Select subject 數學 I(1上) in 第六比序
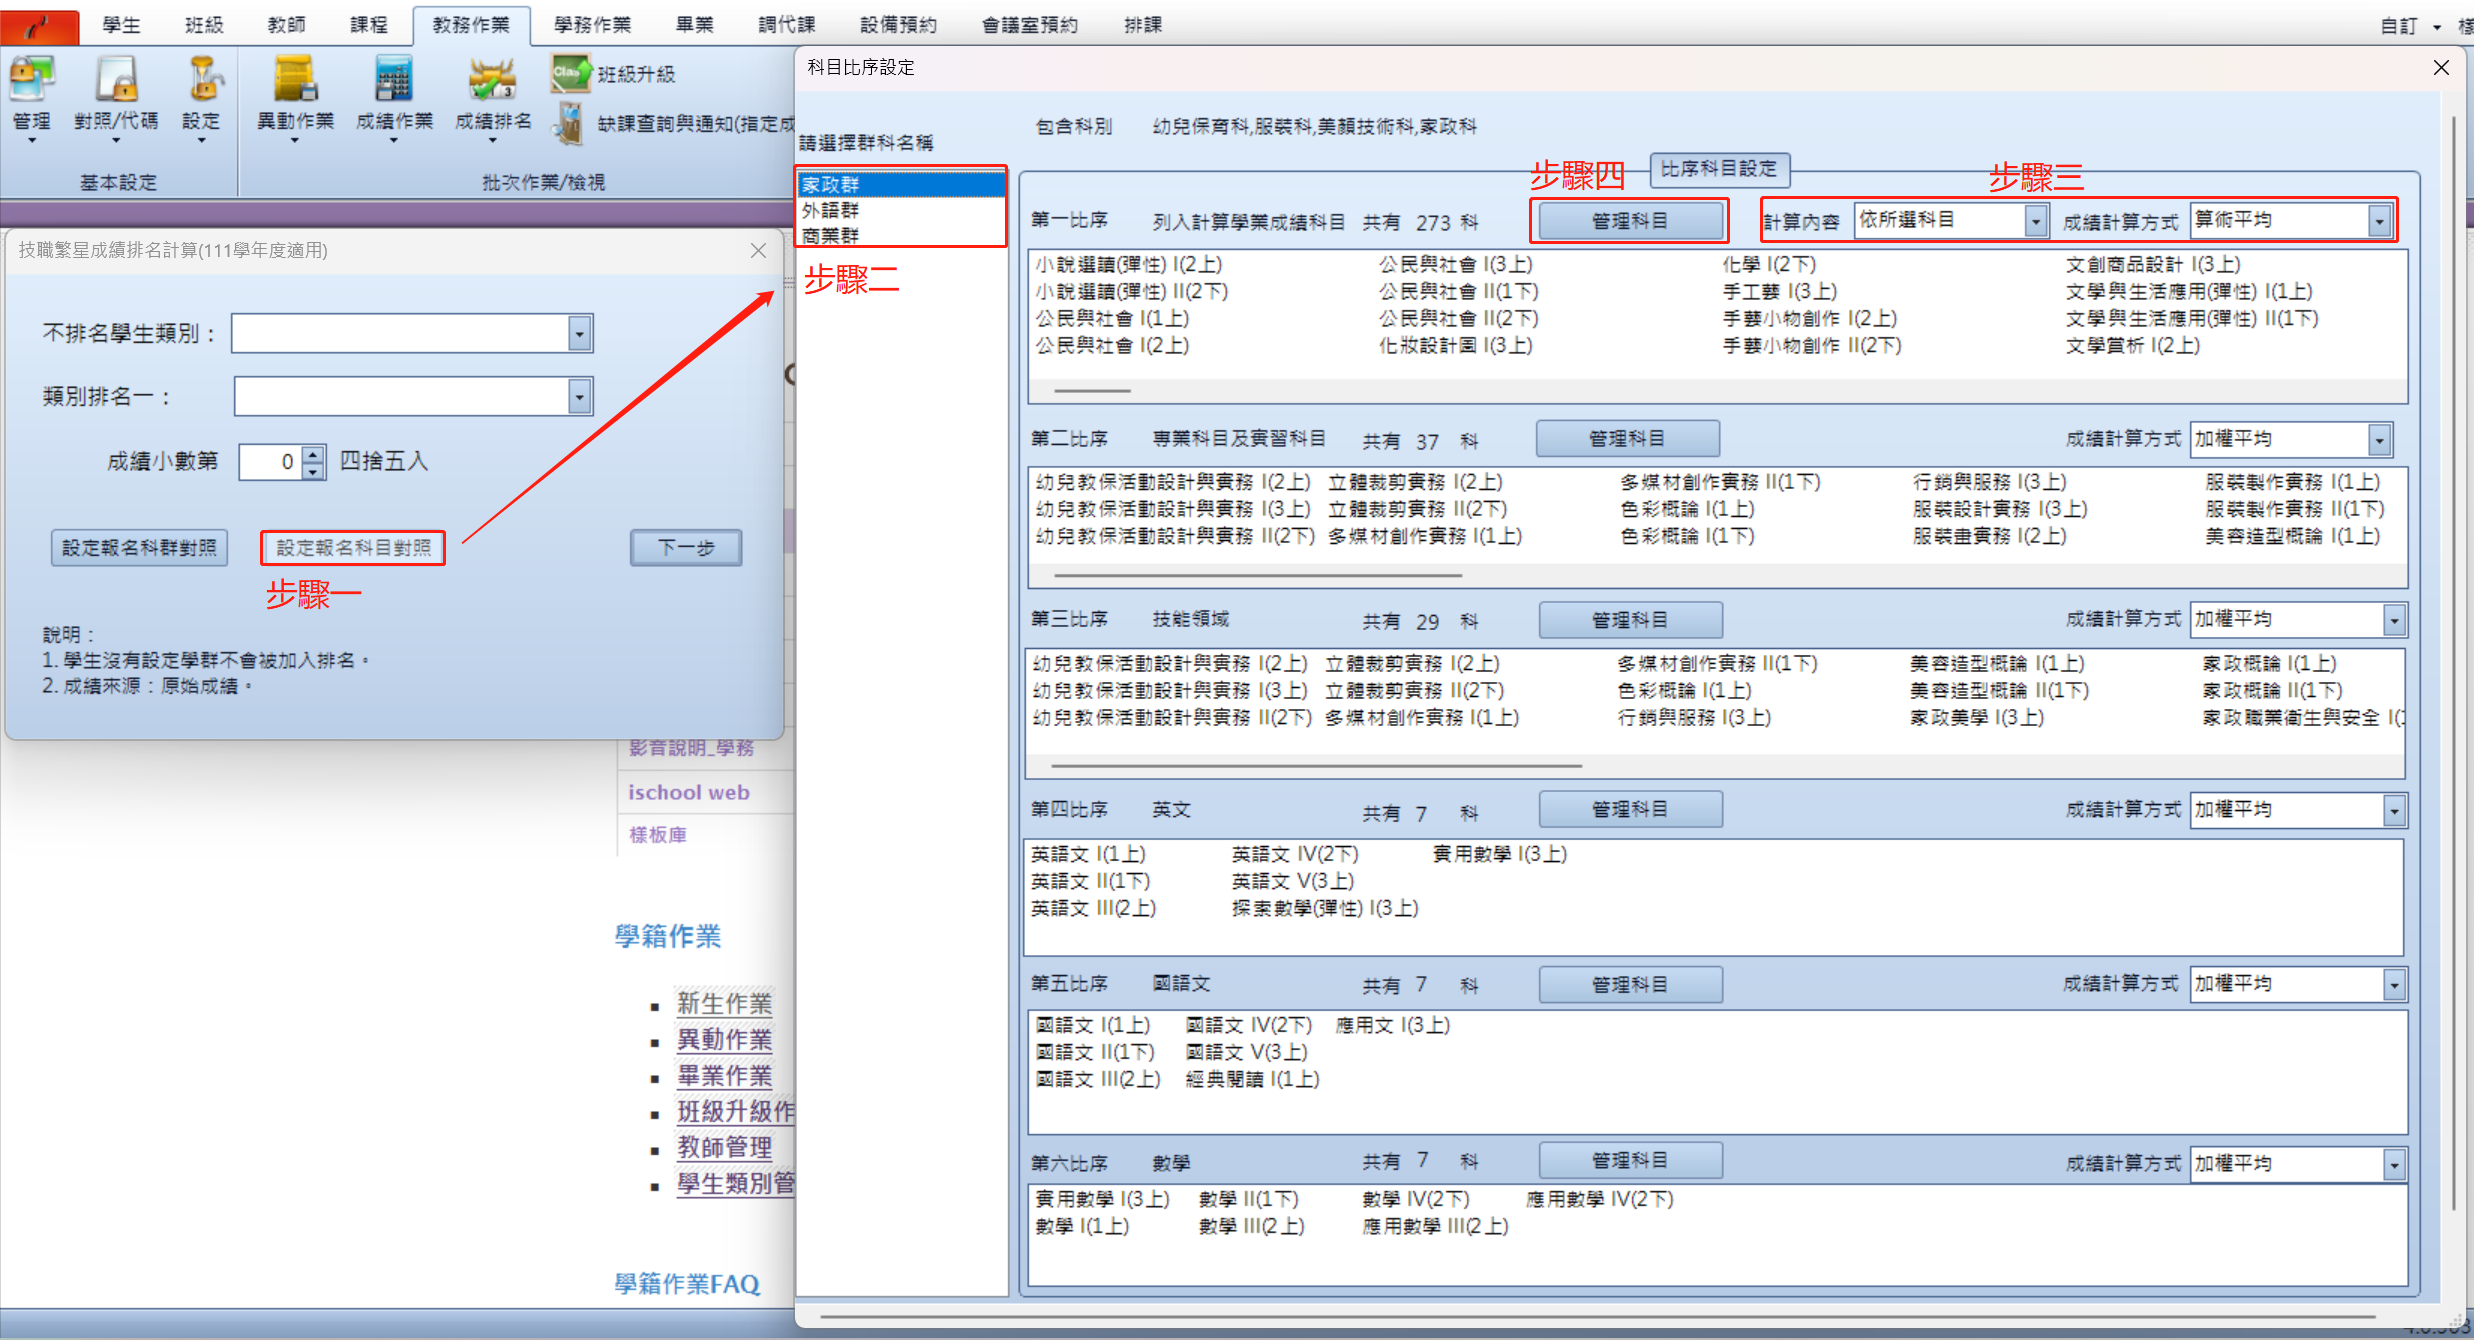 (1082, 1226)
